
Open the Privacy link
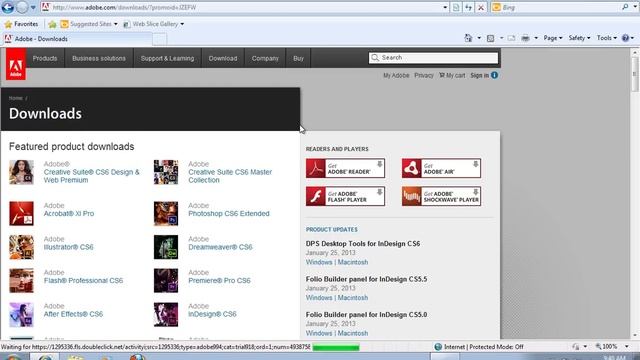(424, 76)
